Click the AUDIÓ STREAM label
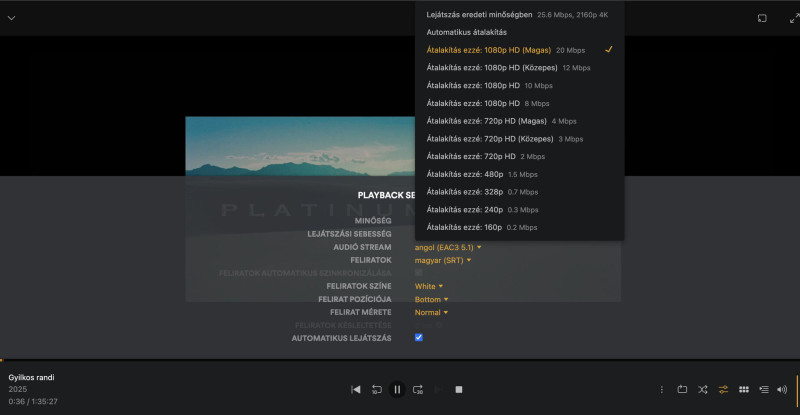800x415 pixels. pos(362,247)
